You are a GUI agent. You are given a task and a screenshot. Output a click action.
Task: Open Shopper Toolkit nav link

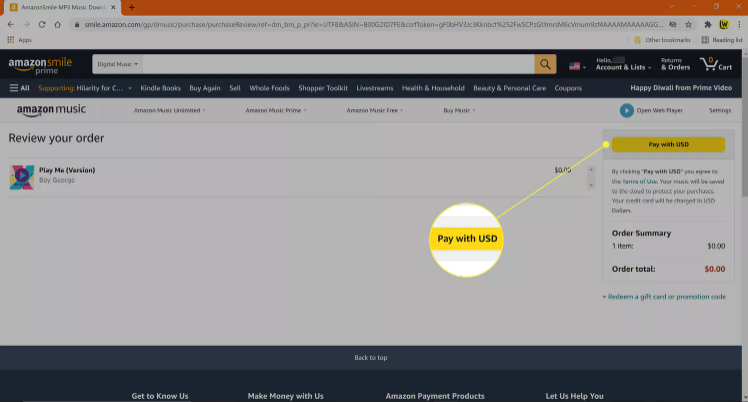pyautogui.click(x=323, y=88)
